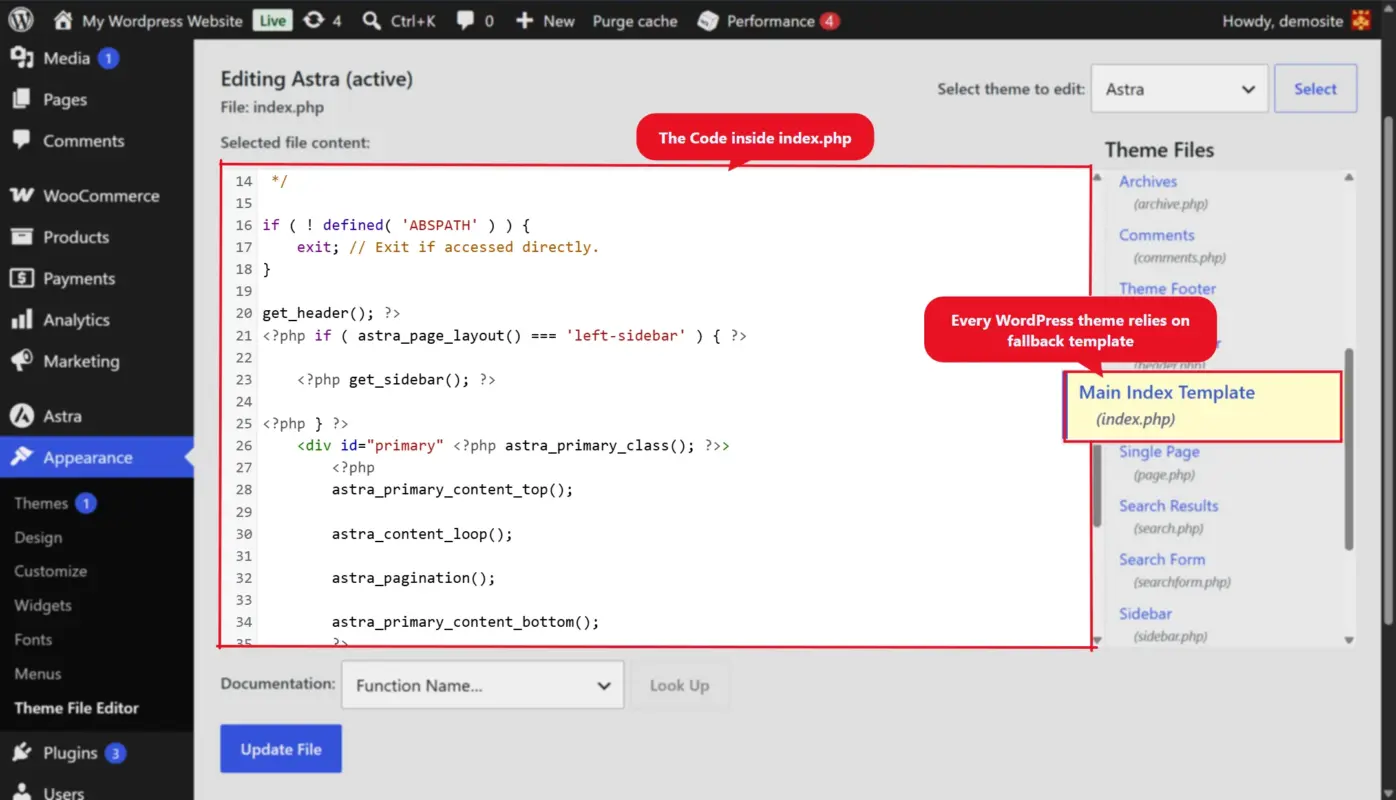
Task: Open the updates icon showing 4
Action: pos(314,20)
